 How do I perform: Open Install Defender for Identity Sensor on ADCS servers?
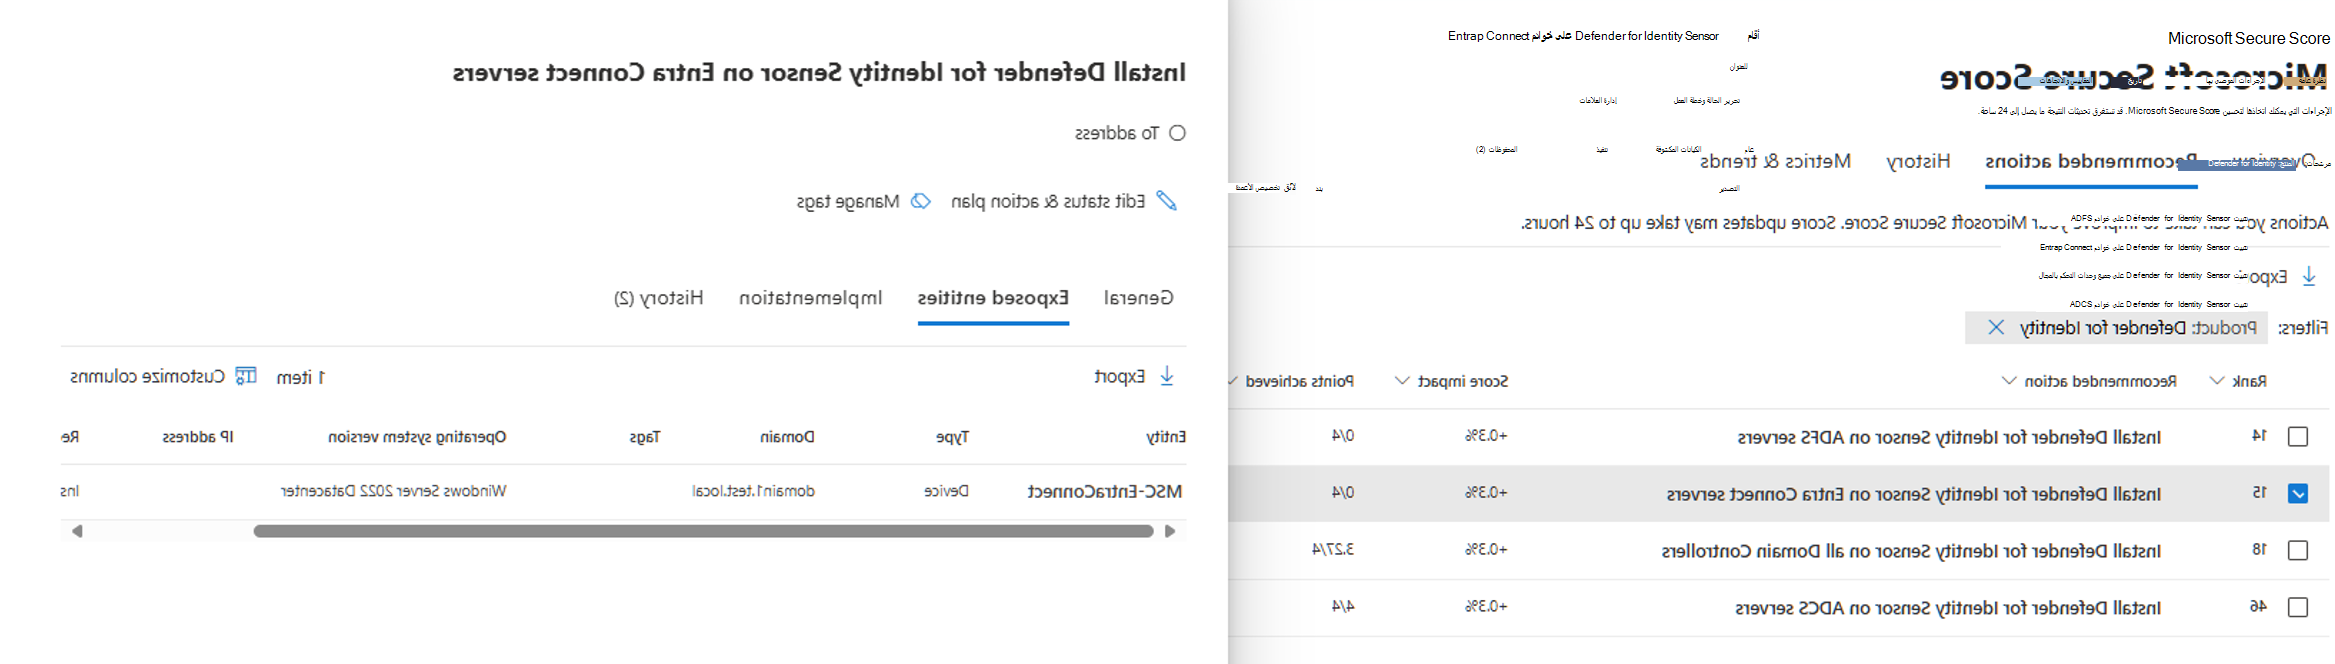point(1948,608)
